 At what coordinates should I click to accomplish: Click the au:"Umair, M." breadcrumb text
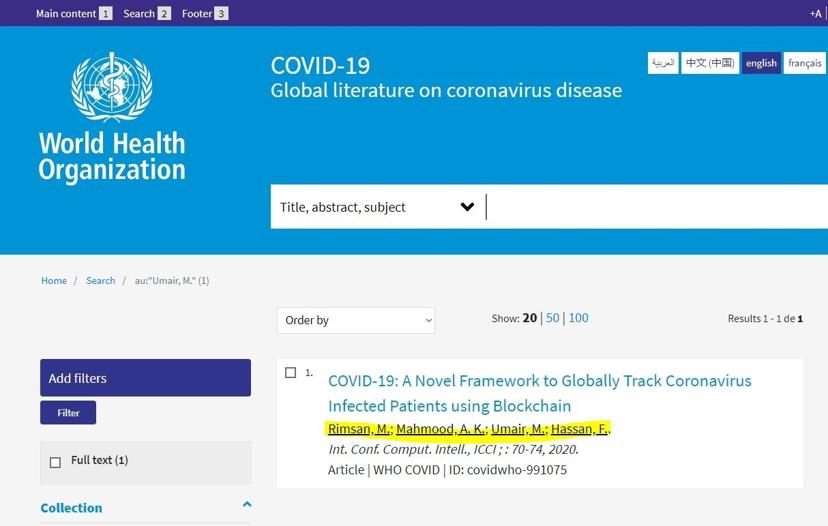pos(172,280)
